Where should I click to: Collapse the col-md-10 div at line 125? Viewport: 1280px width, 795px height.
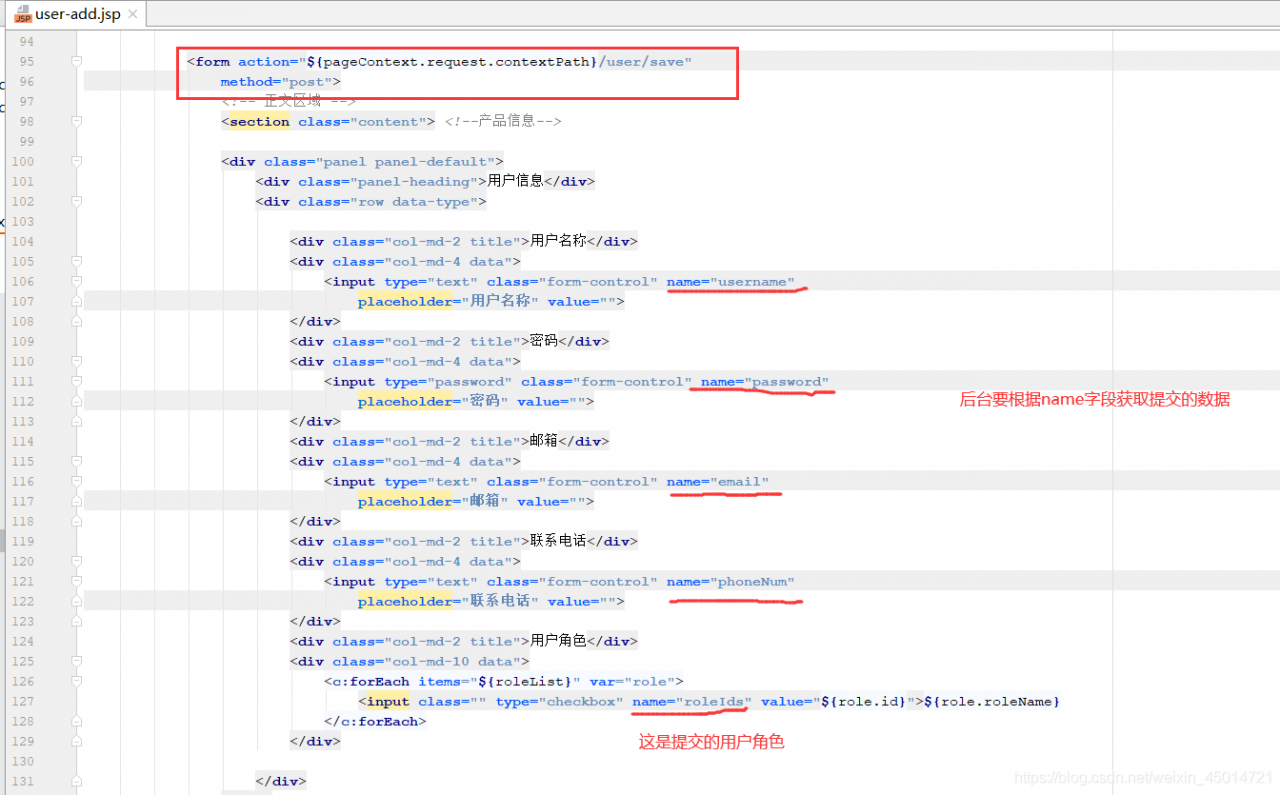pyautogui.click(x=76, y=662)
